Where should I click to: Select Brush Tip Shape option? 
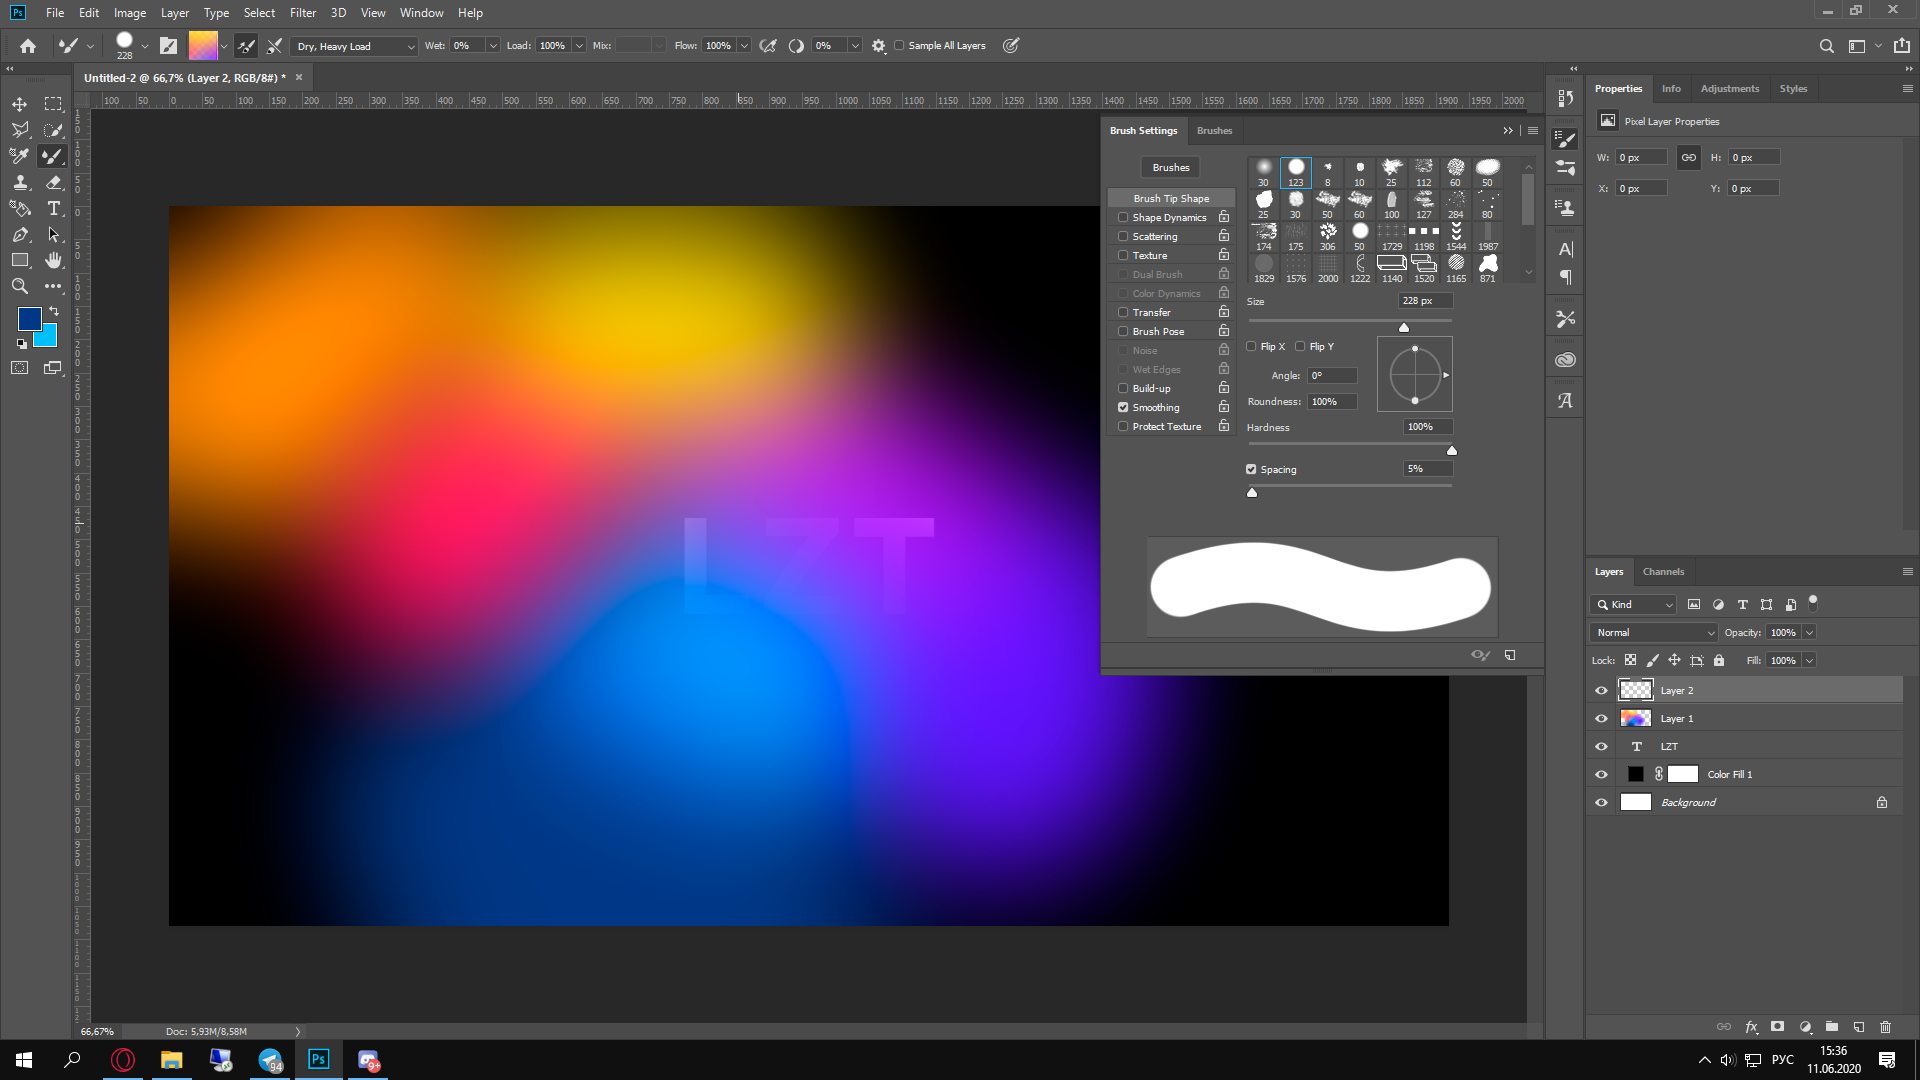click(x=1171, y=199)
